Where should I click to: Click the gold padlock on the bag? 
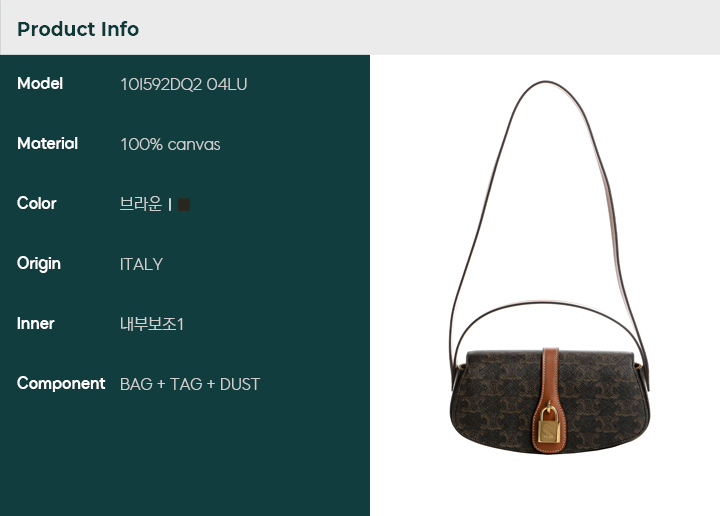point(549,423)
